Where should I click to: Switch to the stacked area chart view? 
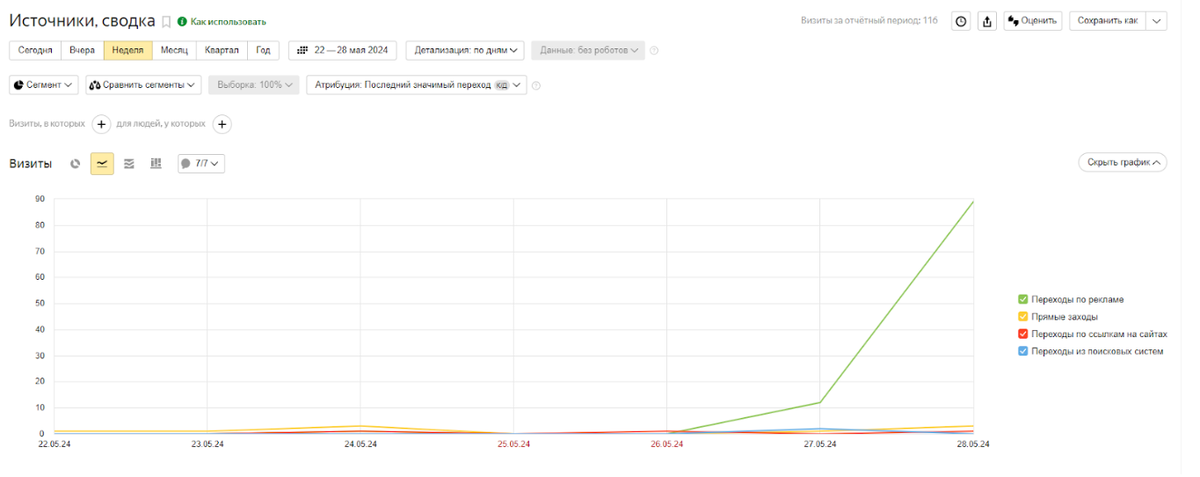coord(129,163)
